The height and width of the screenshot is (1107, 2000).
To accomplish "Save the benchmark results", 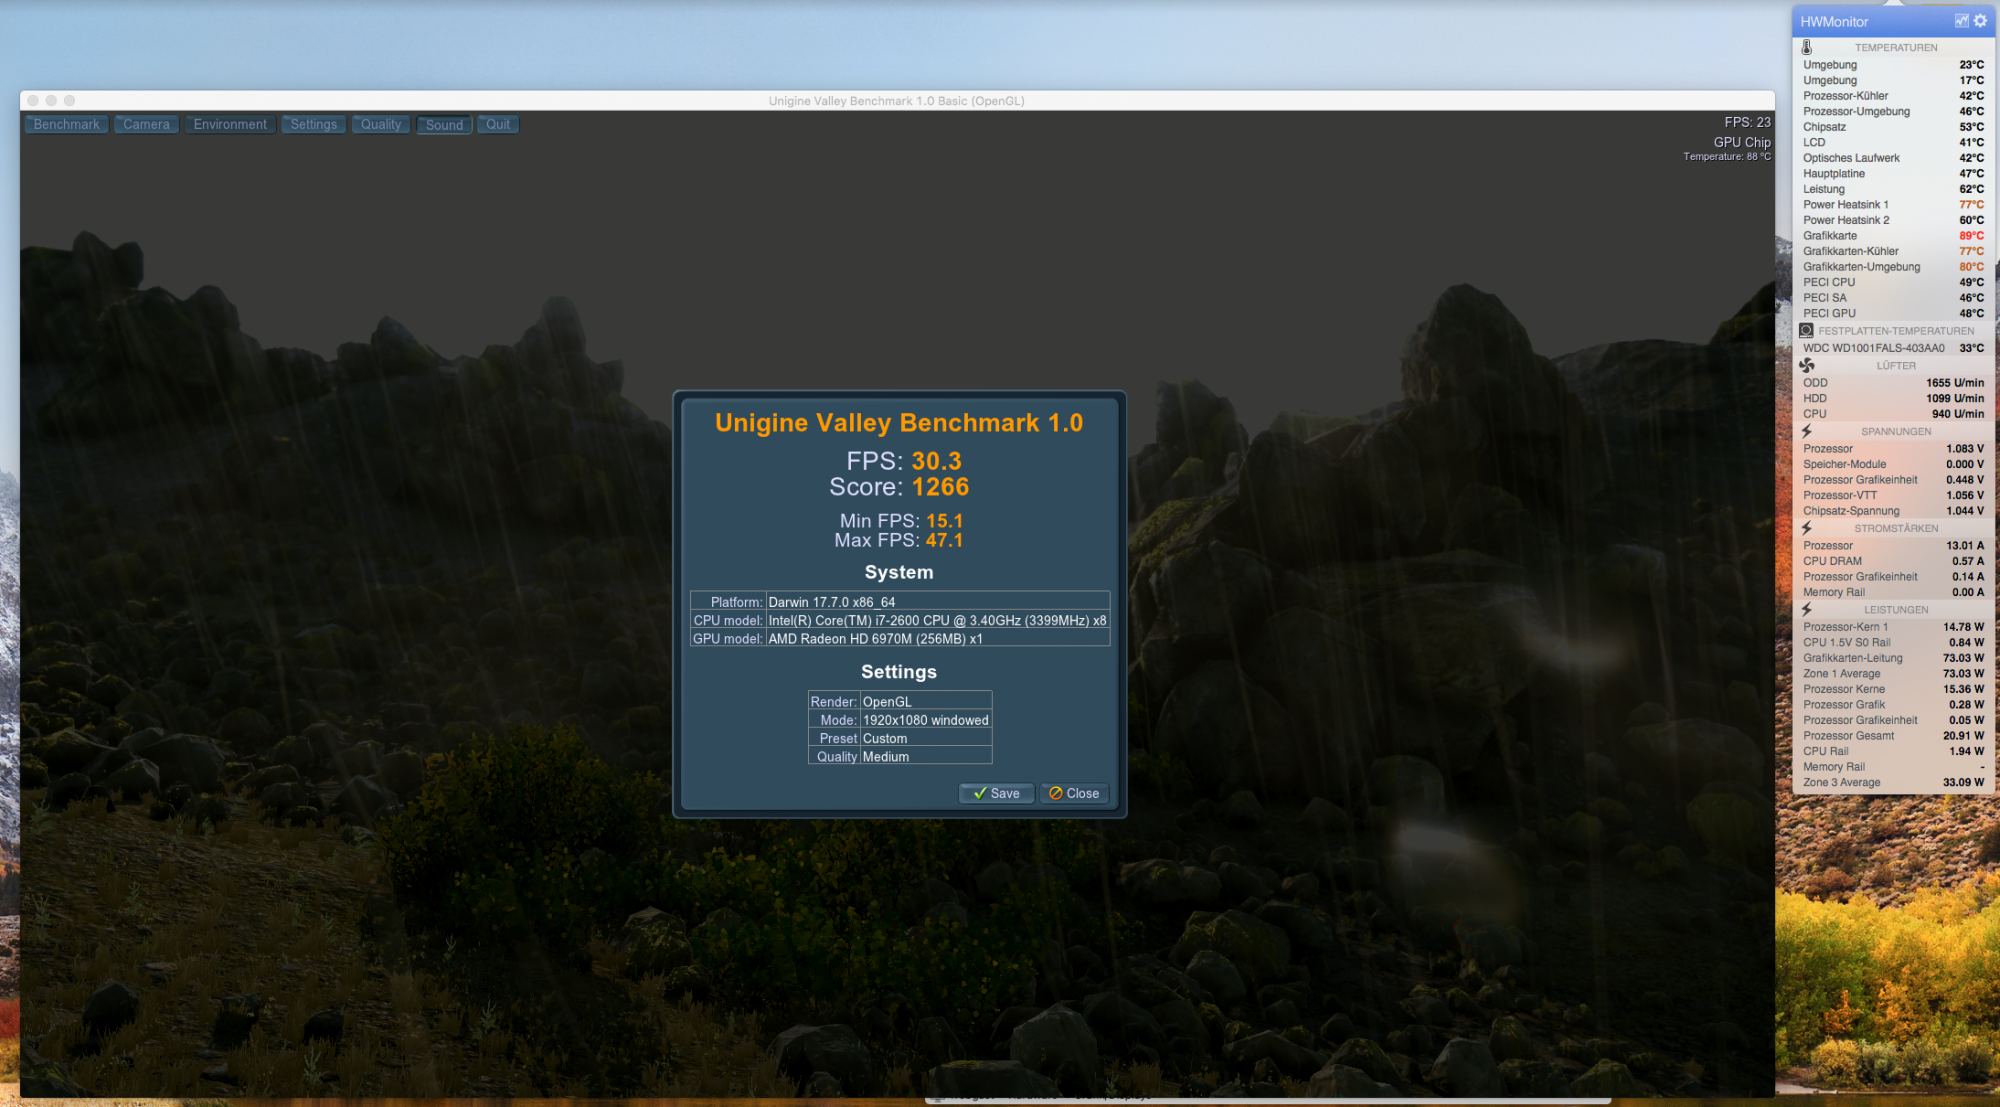I will click(996, 793).
